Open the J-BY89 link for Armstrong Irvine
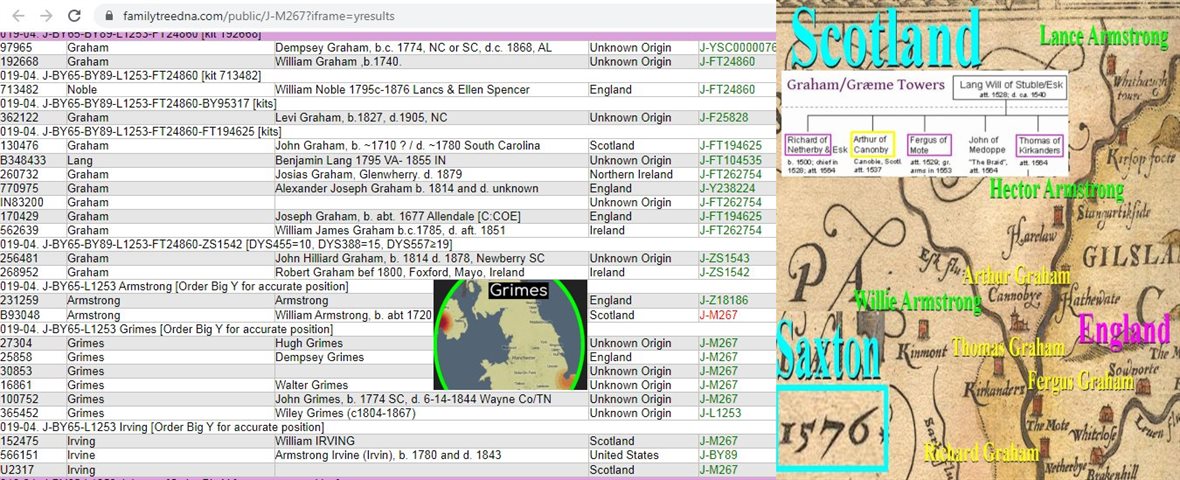This screenshot has width=1180, height=480. point(718,455)
